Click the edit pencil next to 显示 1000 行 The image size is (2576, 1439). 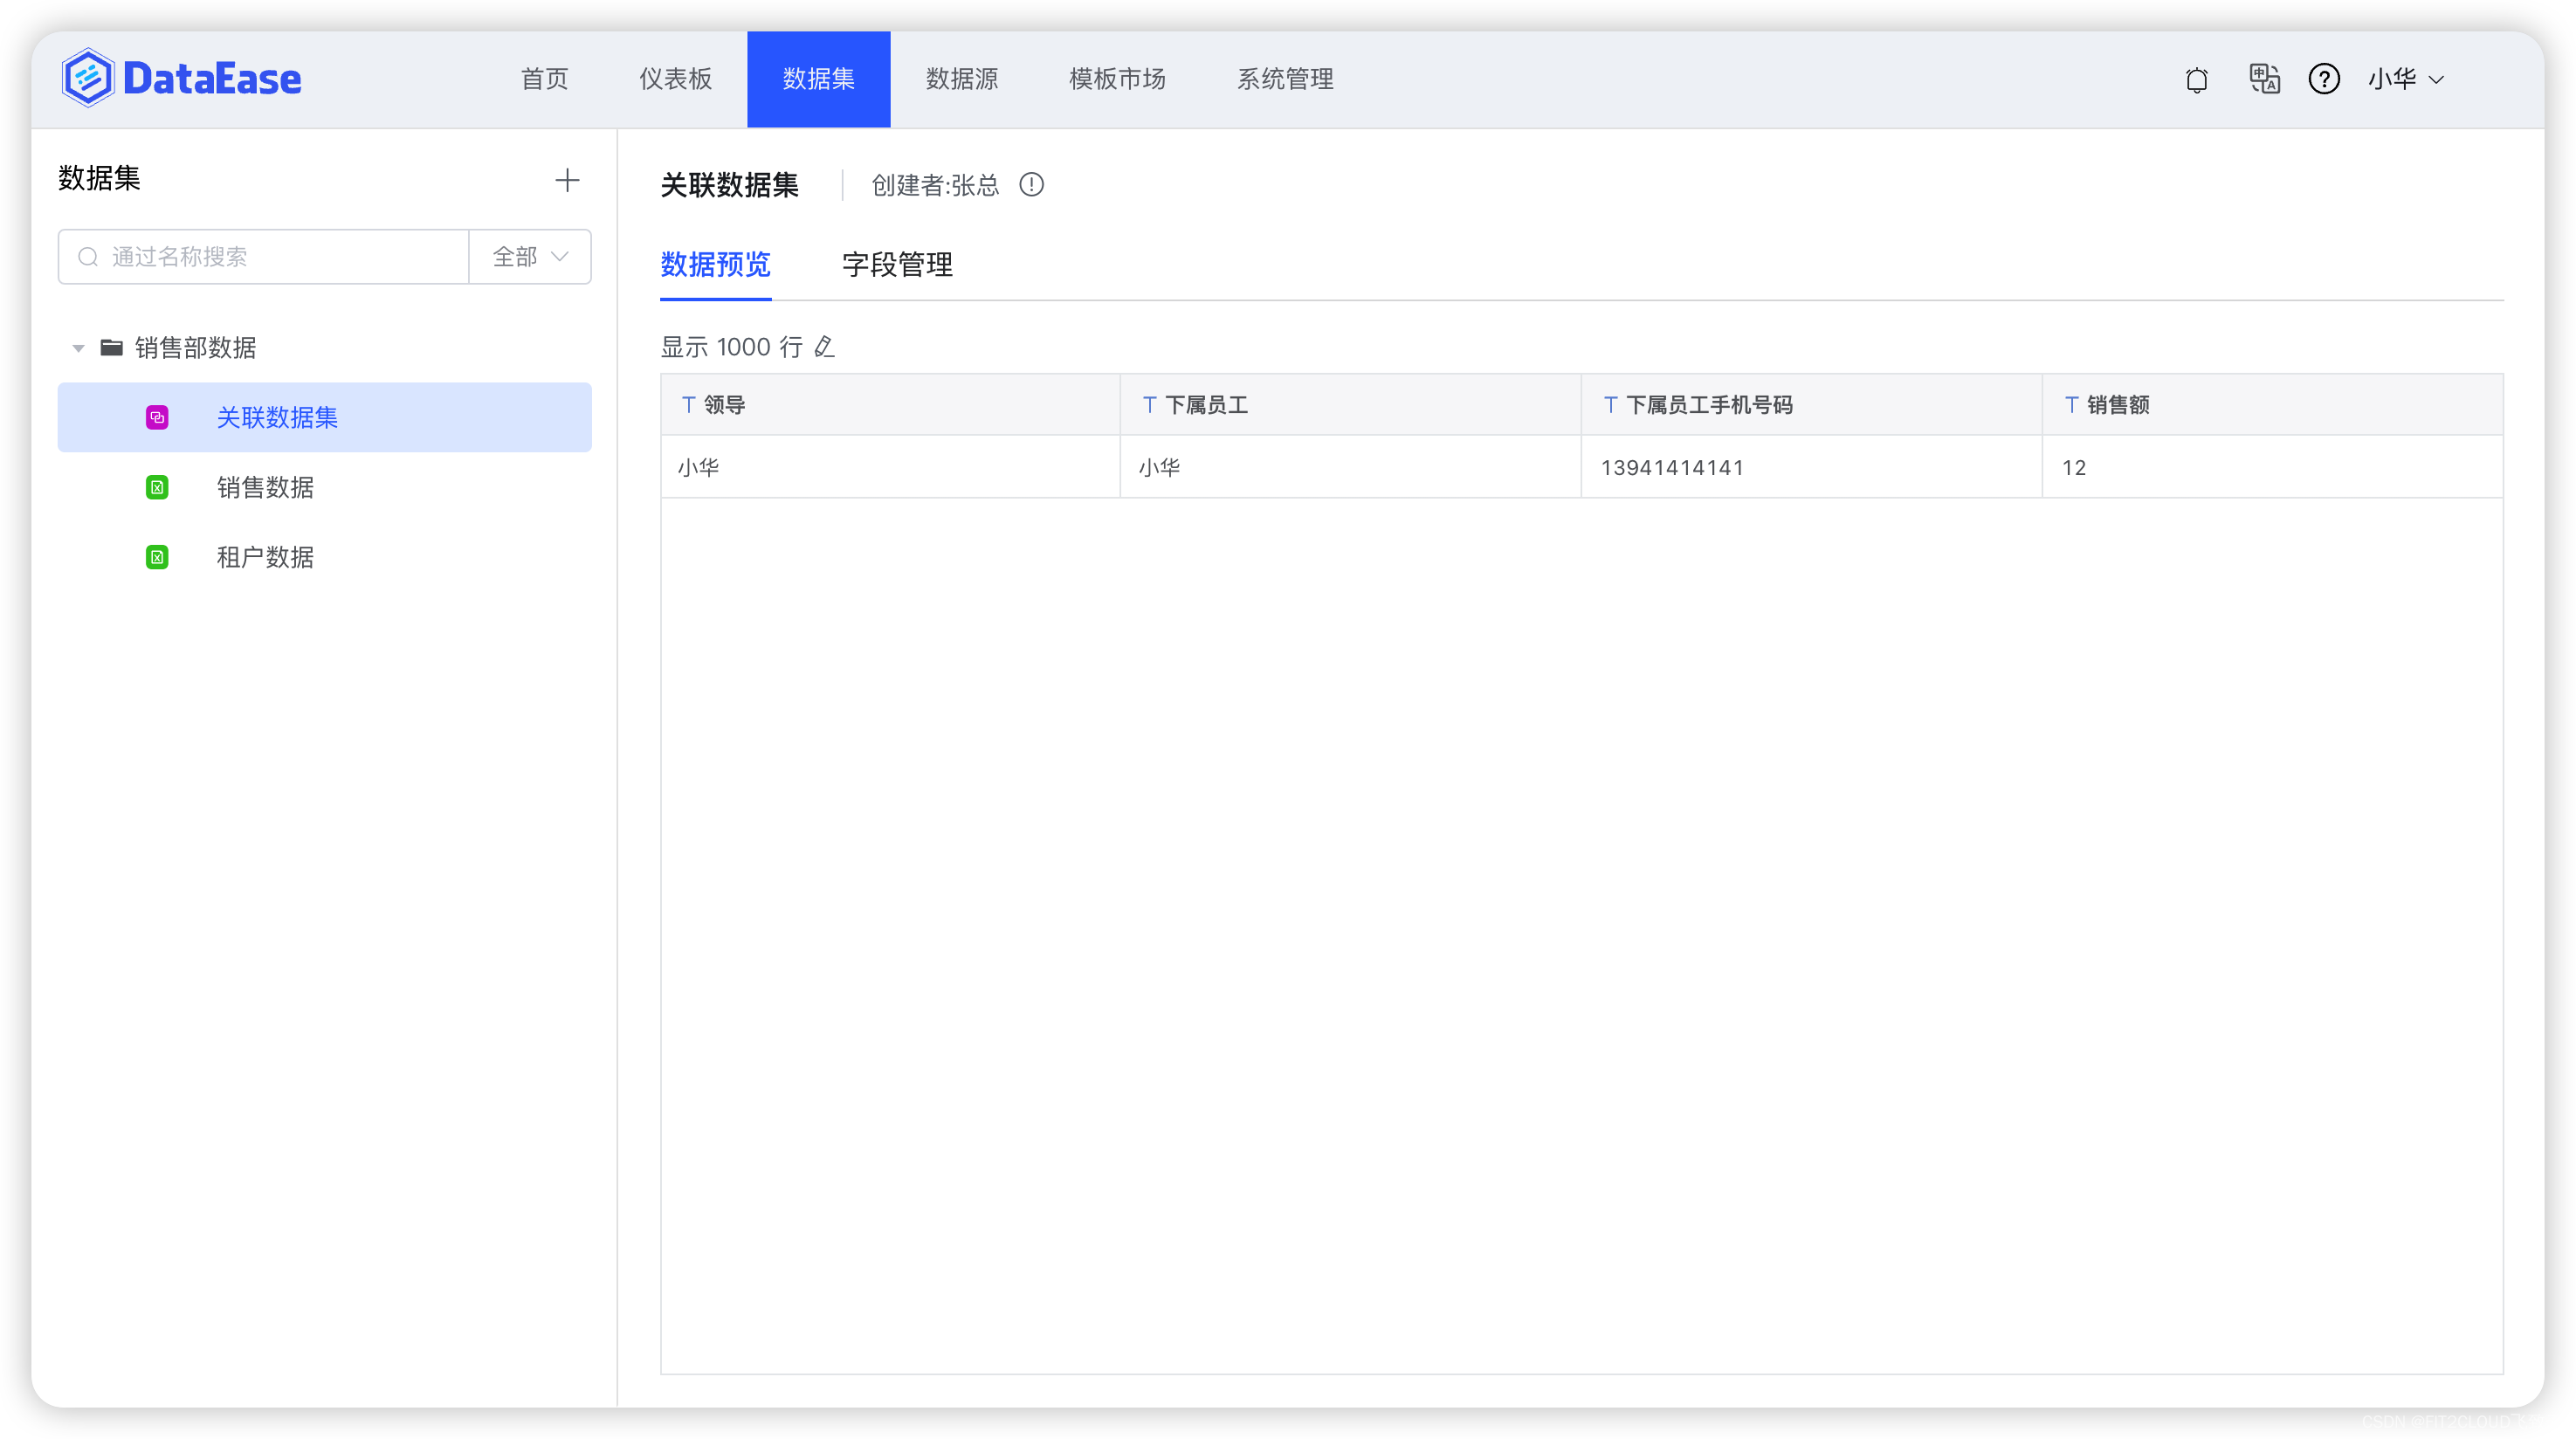pos(824,347)
